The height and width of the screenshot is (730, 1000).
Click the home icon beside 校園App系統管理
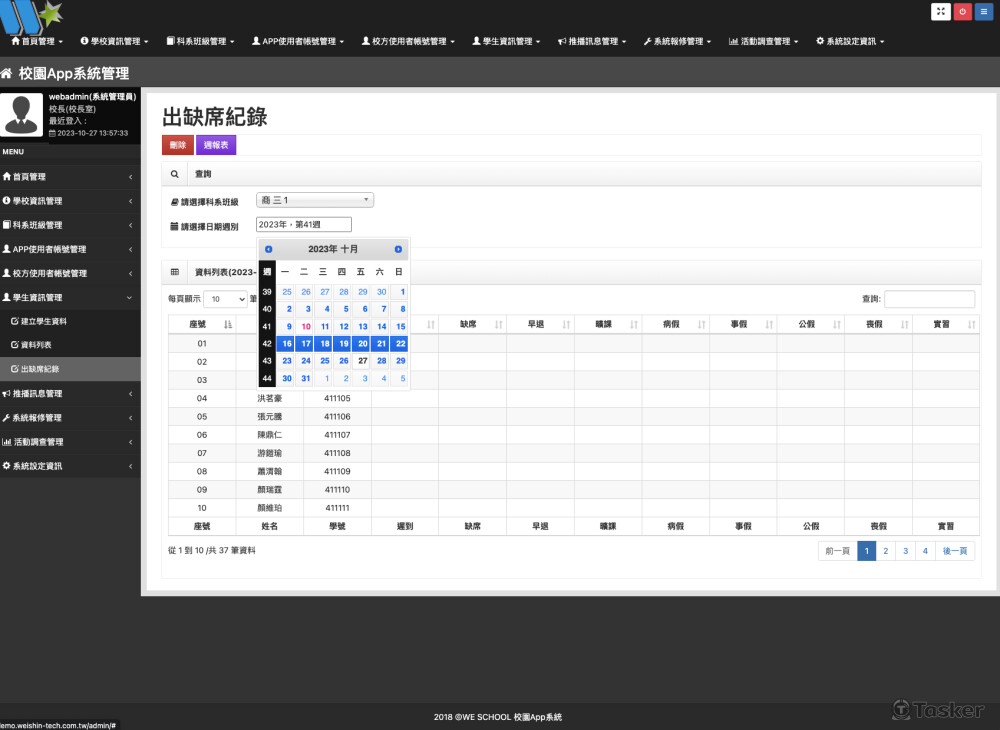[x=7, y=74]
